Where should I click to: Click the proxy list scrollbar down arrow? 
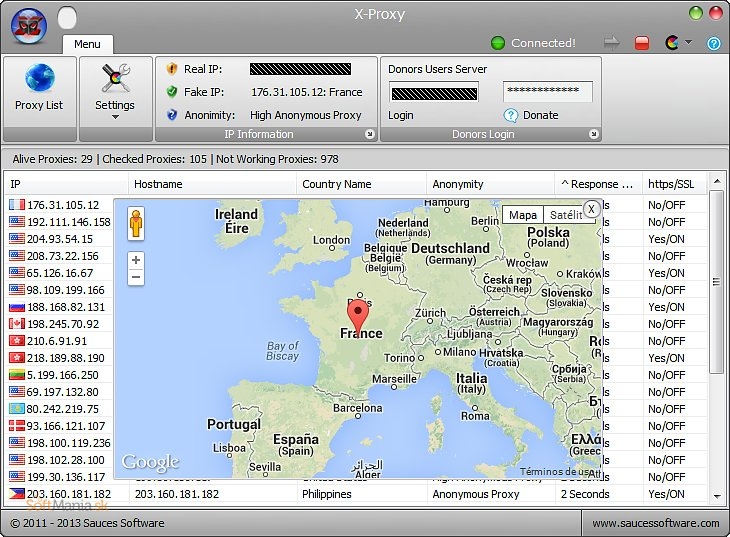[717, 496]
